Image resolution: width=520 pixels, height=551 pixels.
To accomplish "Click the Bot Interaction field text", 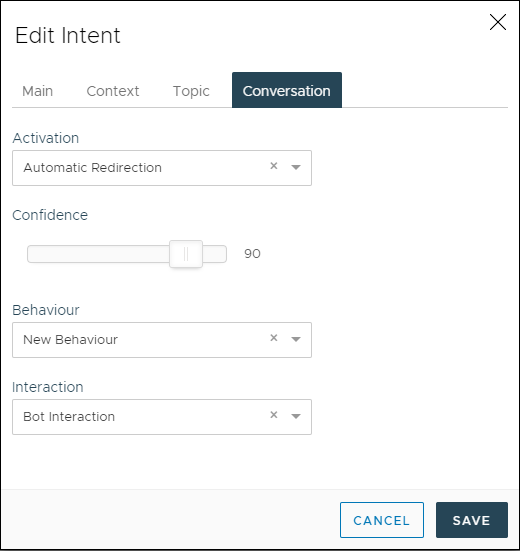I will 69,416.
